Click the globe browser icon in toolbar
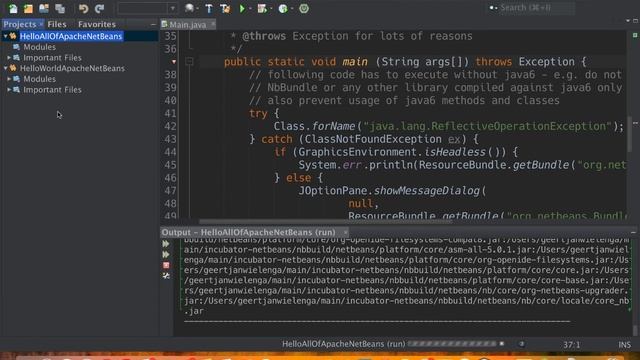640x360 pixels. click(x=189, y=8)
